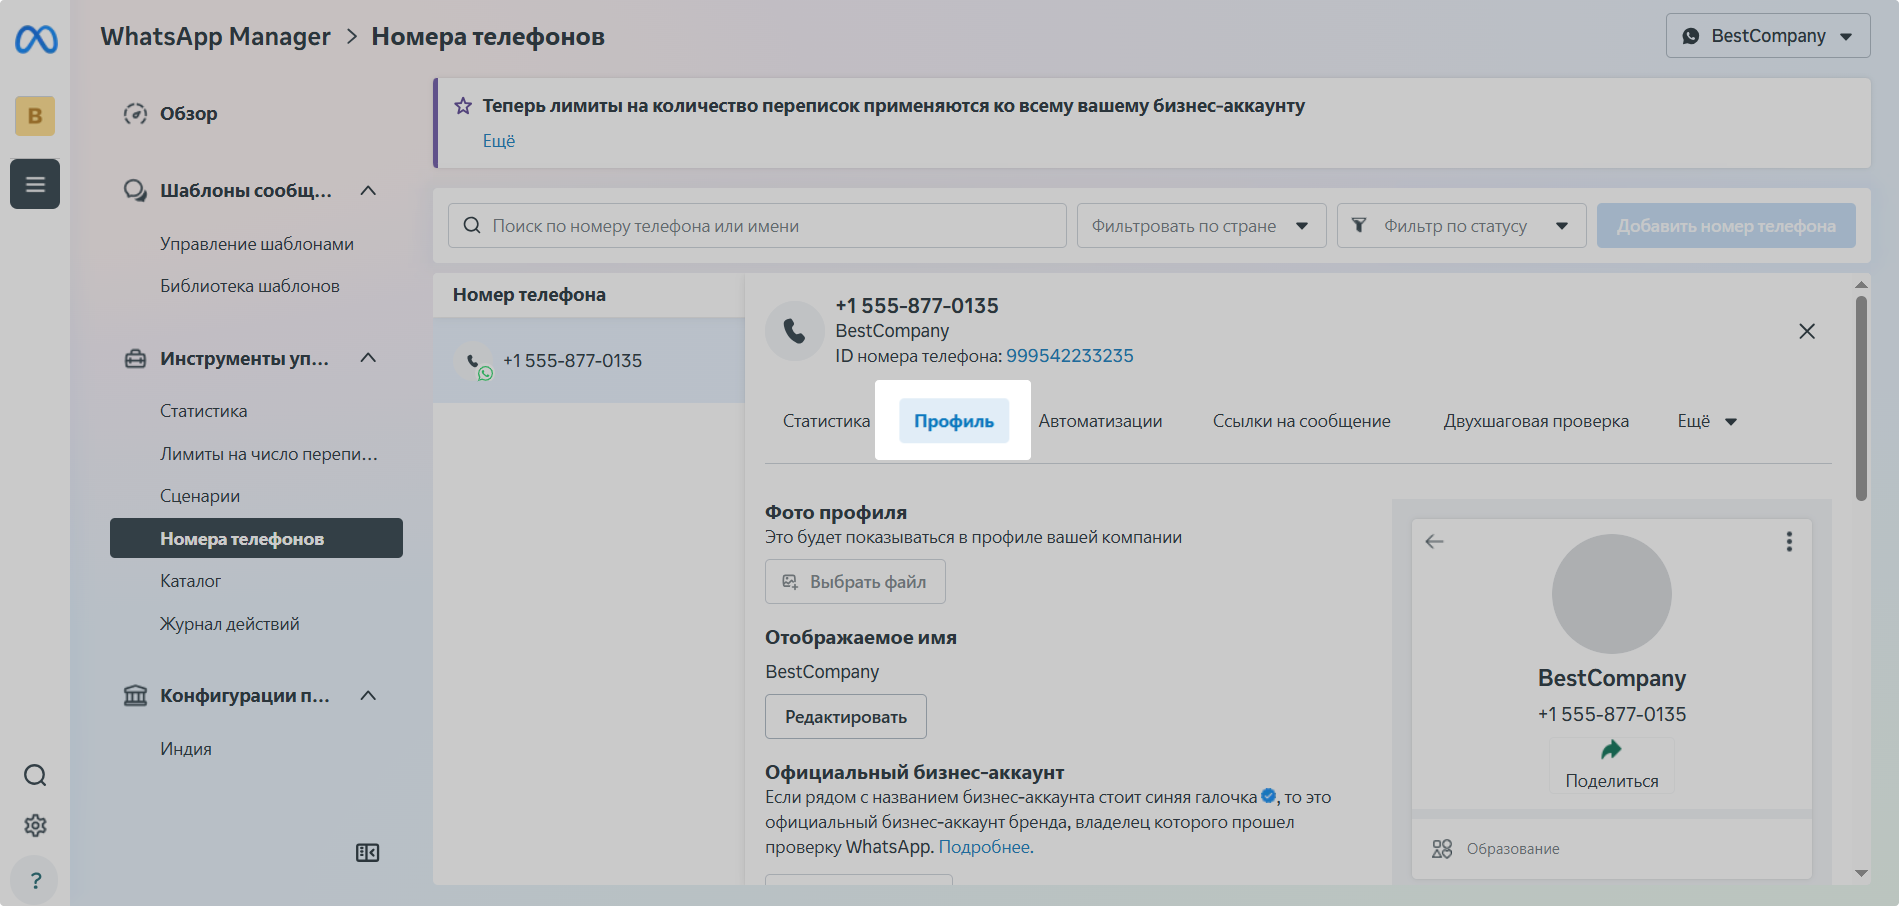Open Лимиты на число переписок item

point(269,454)
